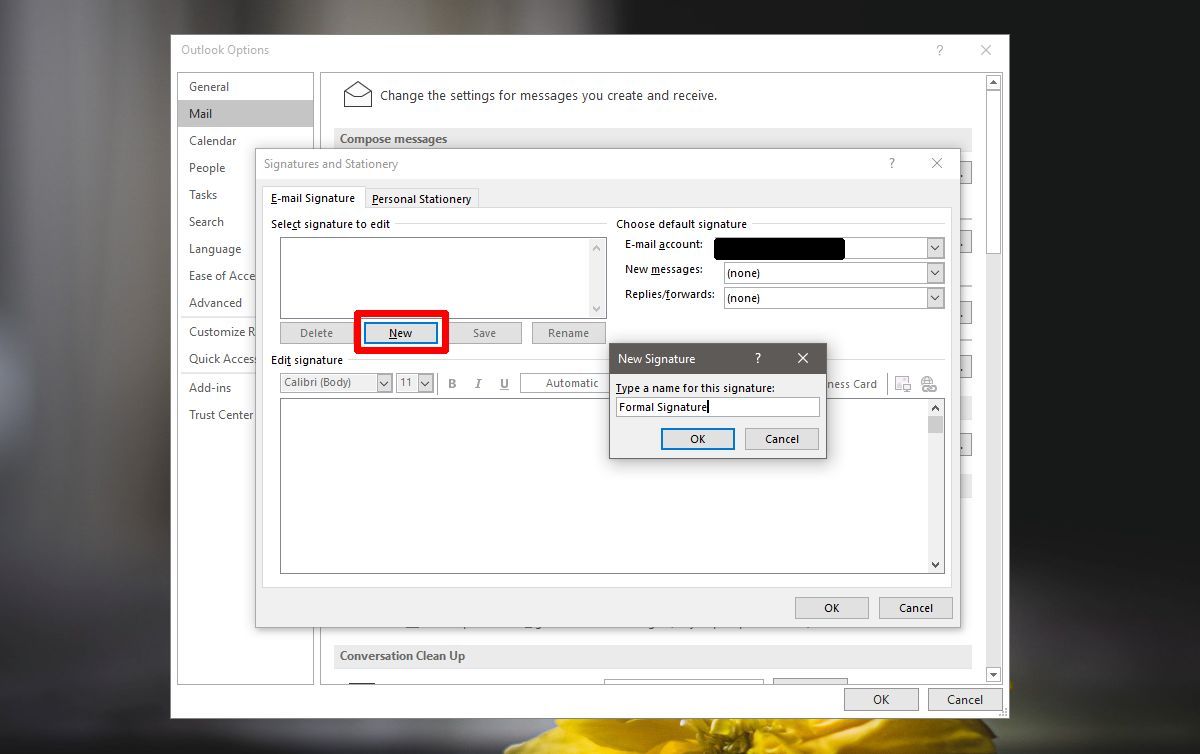Open the Business Card inserter
Screen dimensions: 1200x754
tap(850, 383)
